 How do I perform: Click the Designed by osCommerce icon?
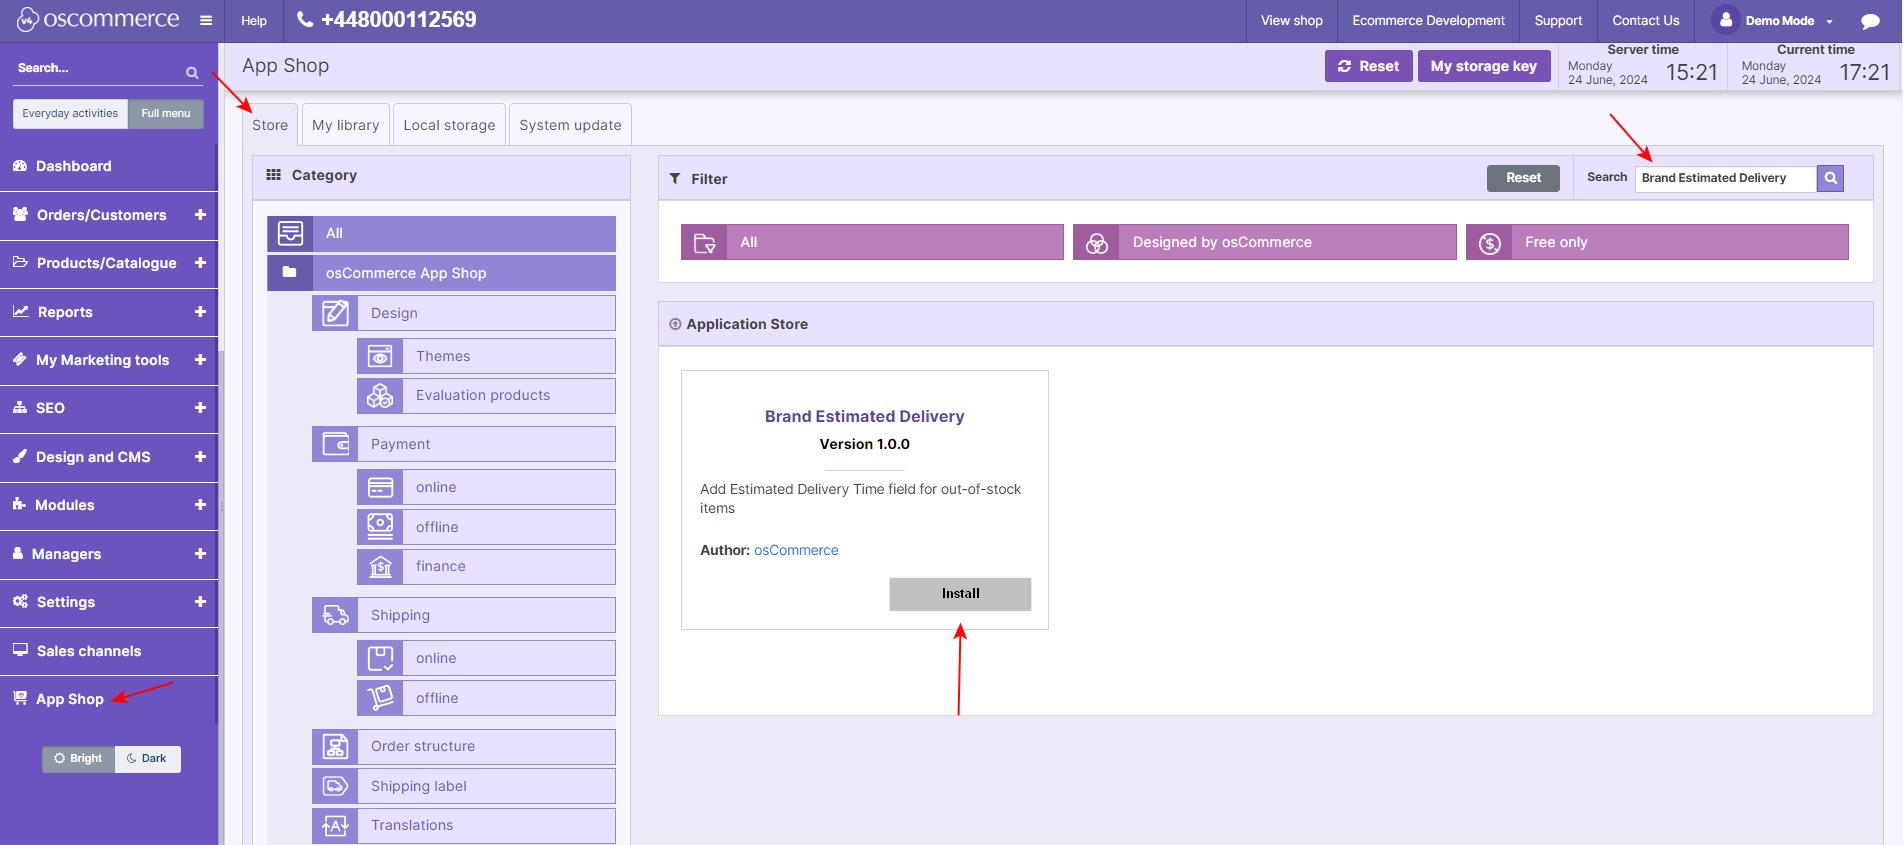1096,242
